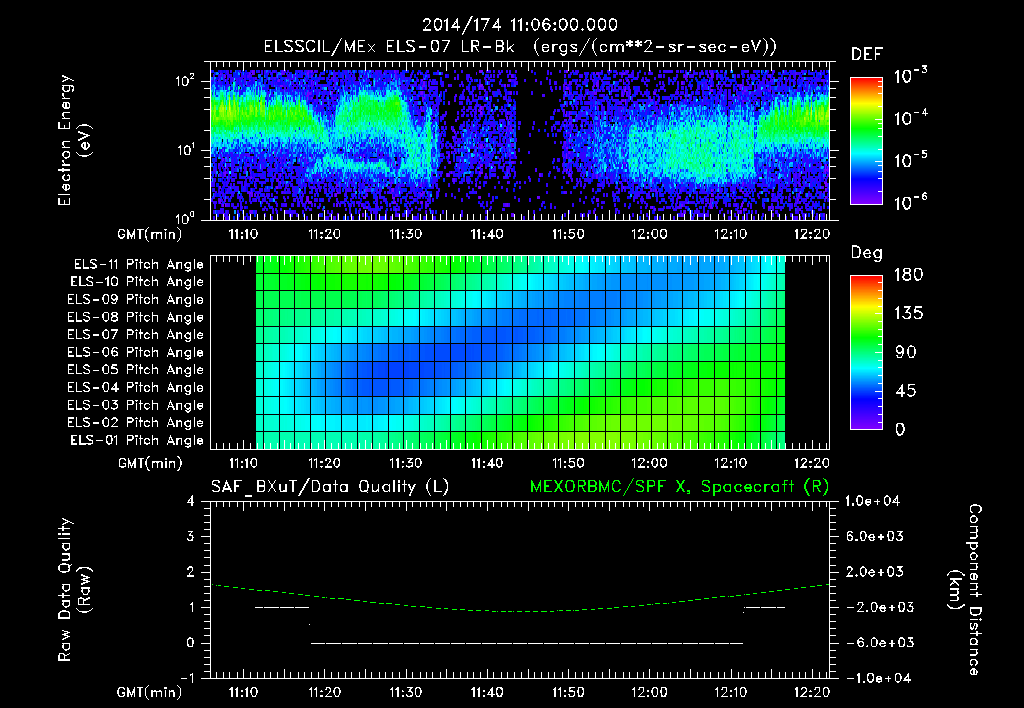Click the 10^-5 value on DEF scale
Screen dimensions: 1024x708
(x=910, y=161)
